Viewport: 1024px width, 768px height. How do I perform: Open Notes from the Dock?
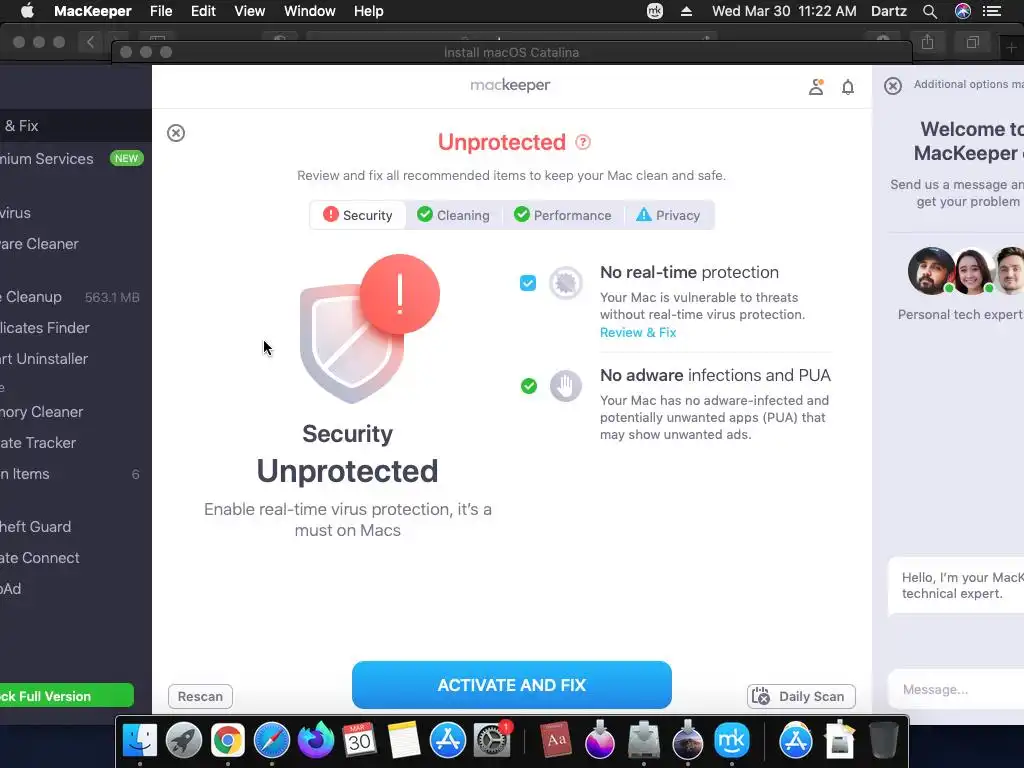click(404, 740)
